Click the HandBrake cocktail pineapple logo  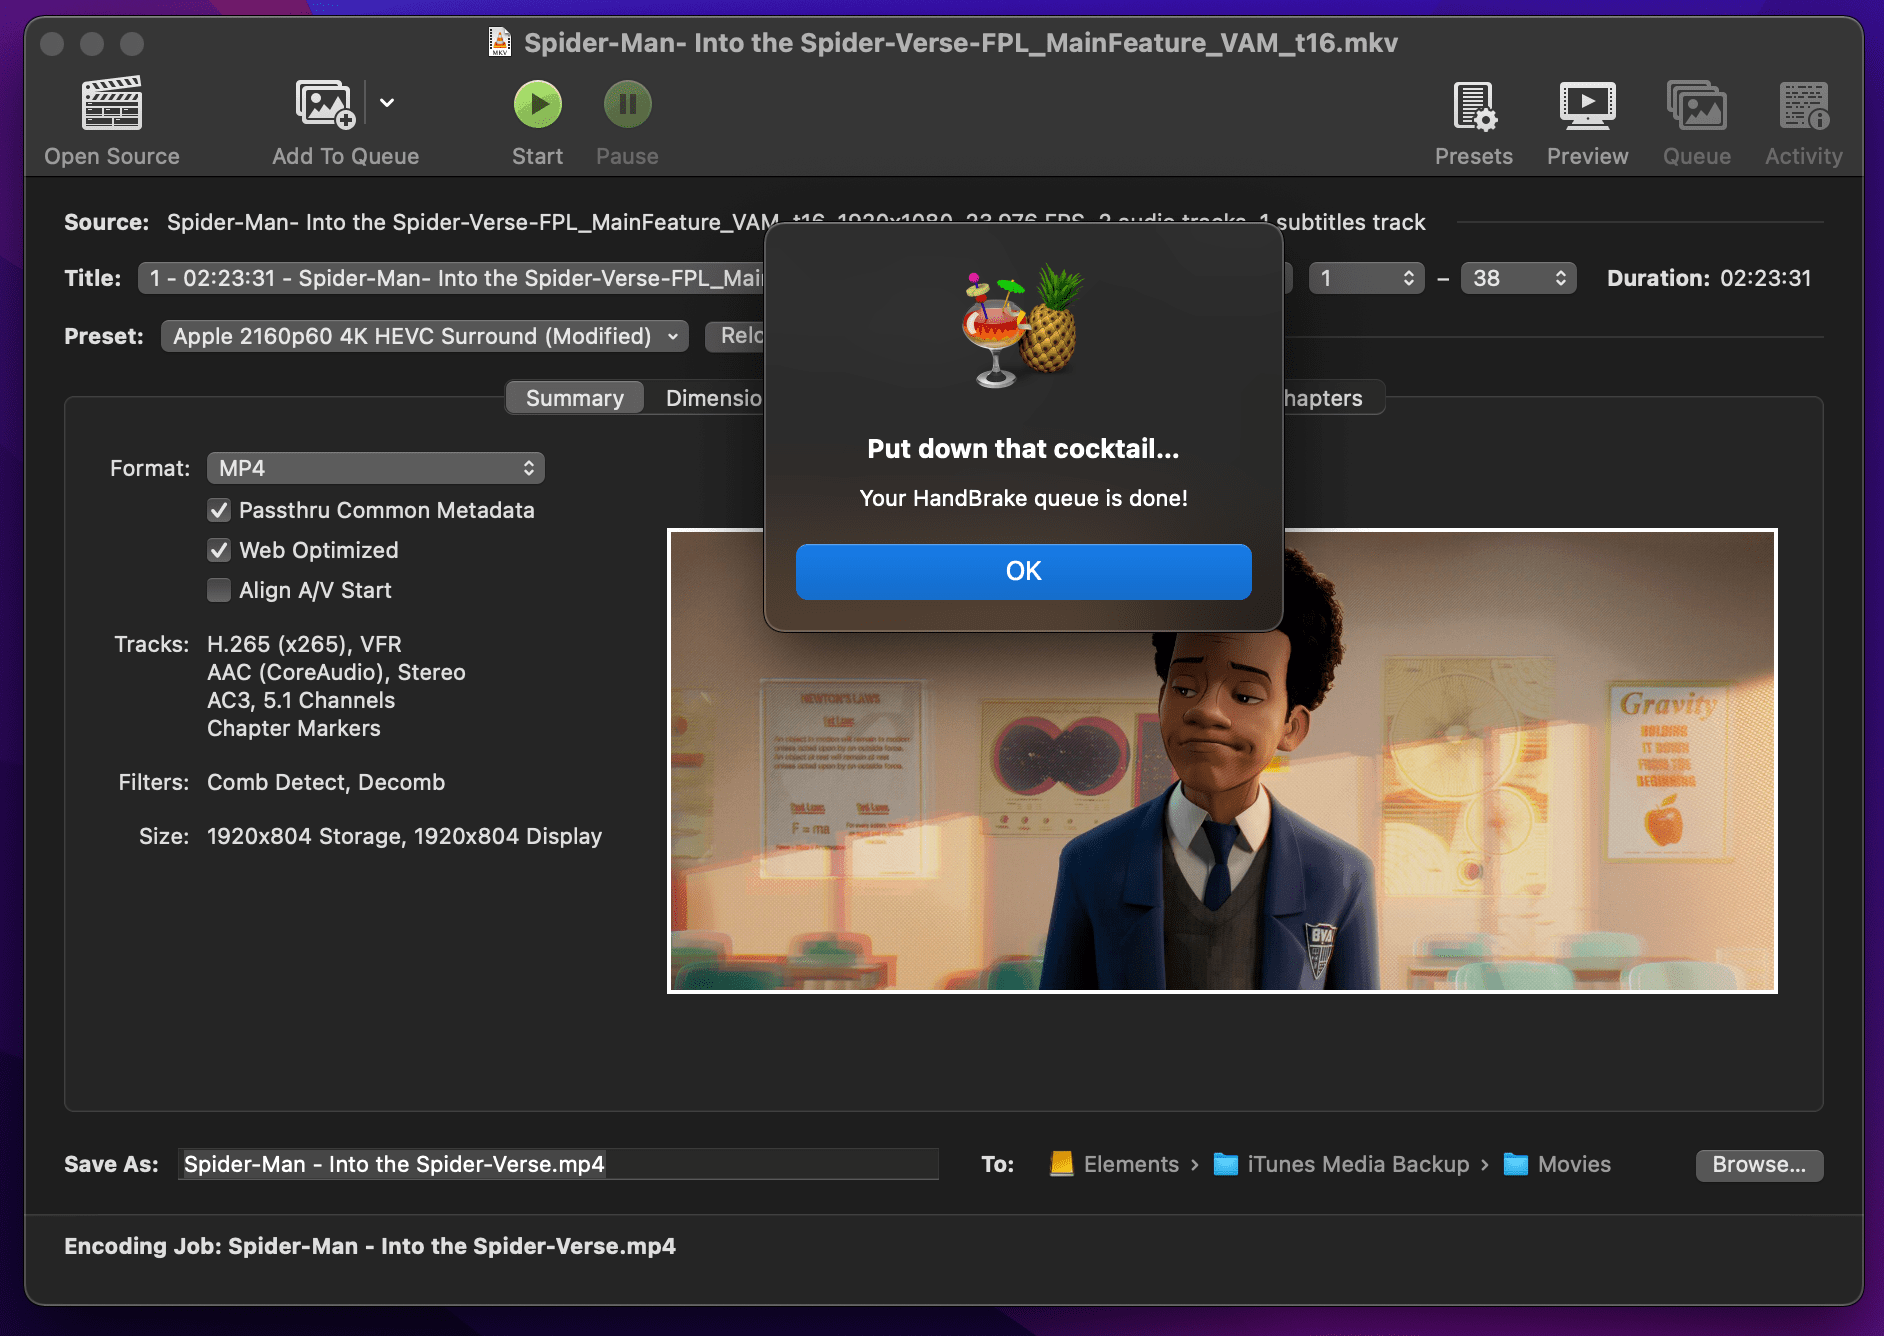point(1023,326)
